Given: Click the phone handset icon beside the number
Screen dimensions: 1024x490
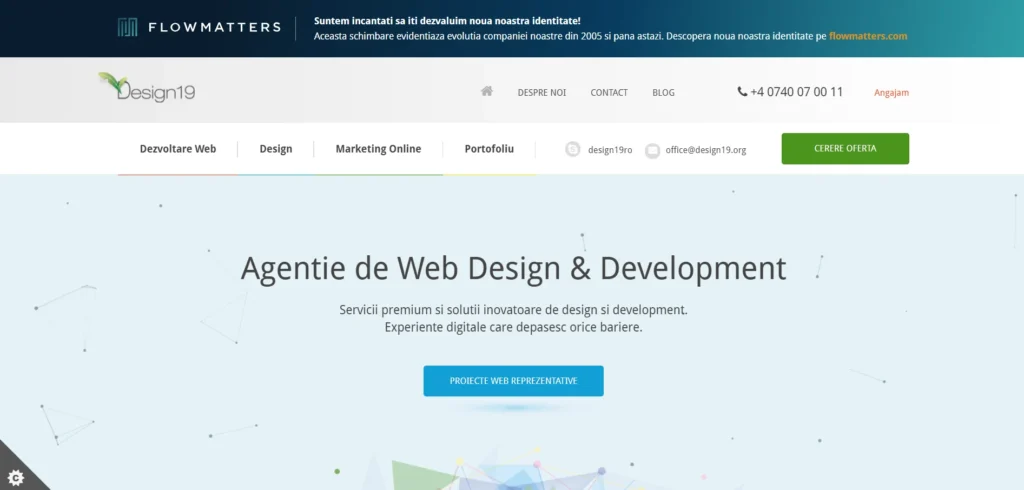Looking at the screenshot, I should [742, 91].
